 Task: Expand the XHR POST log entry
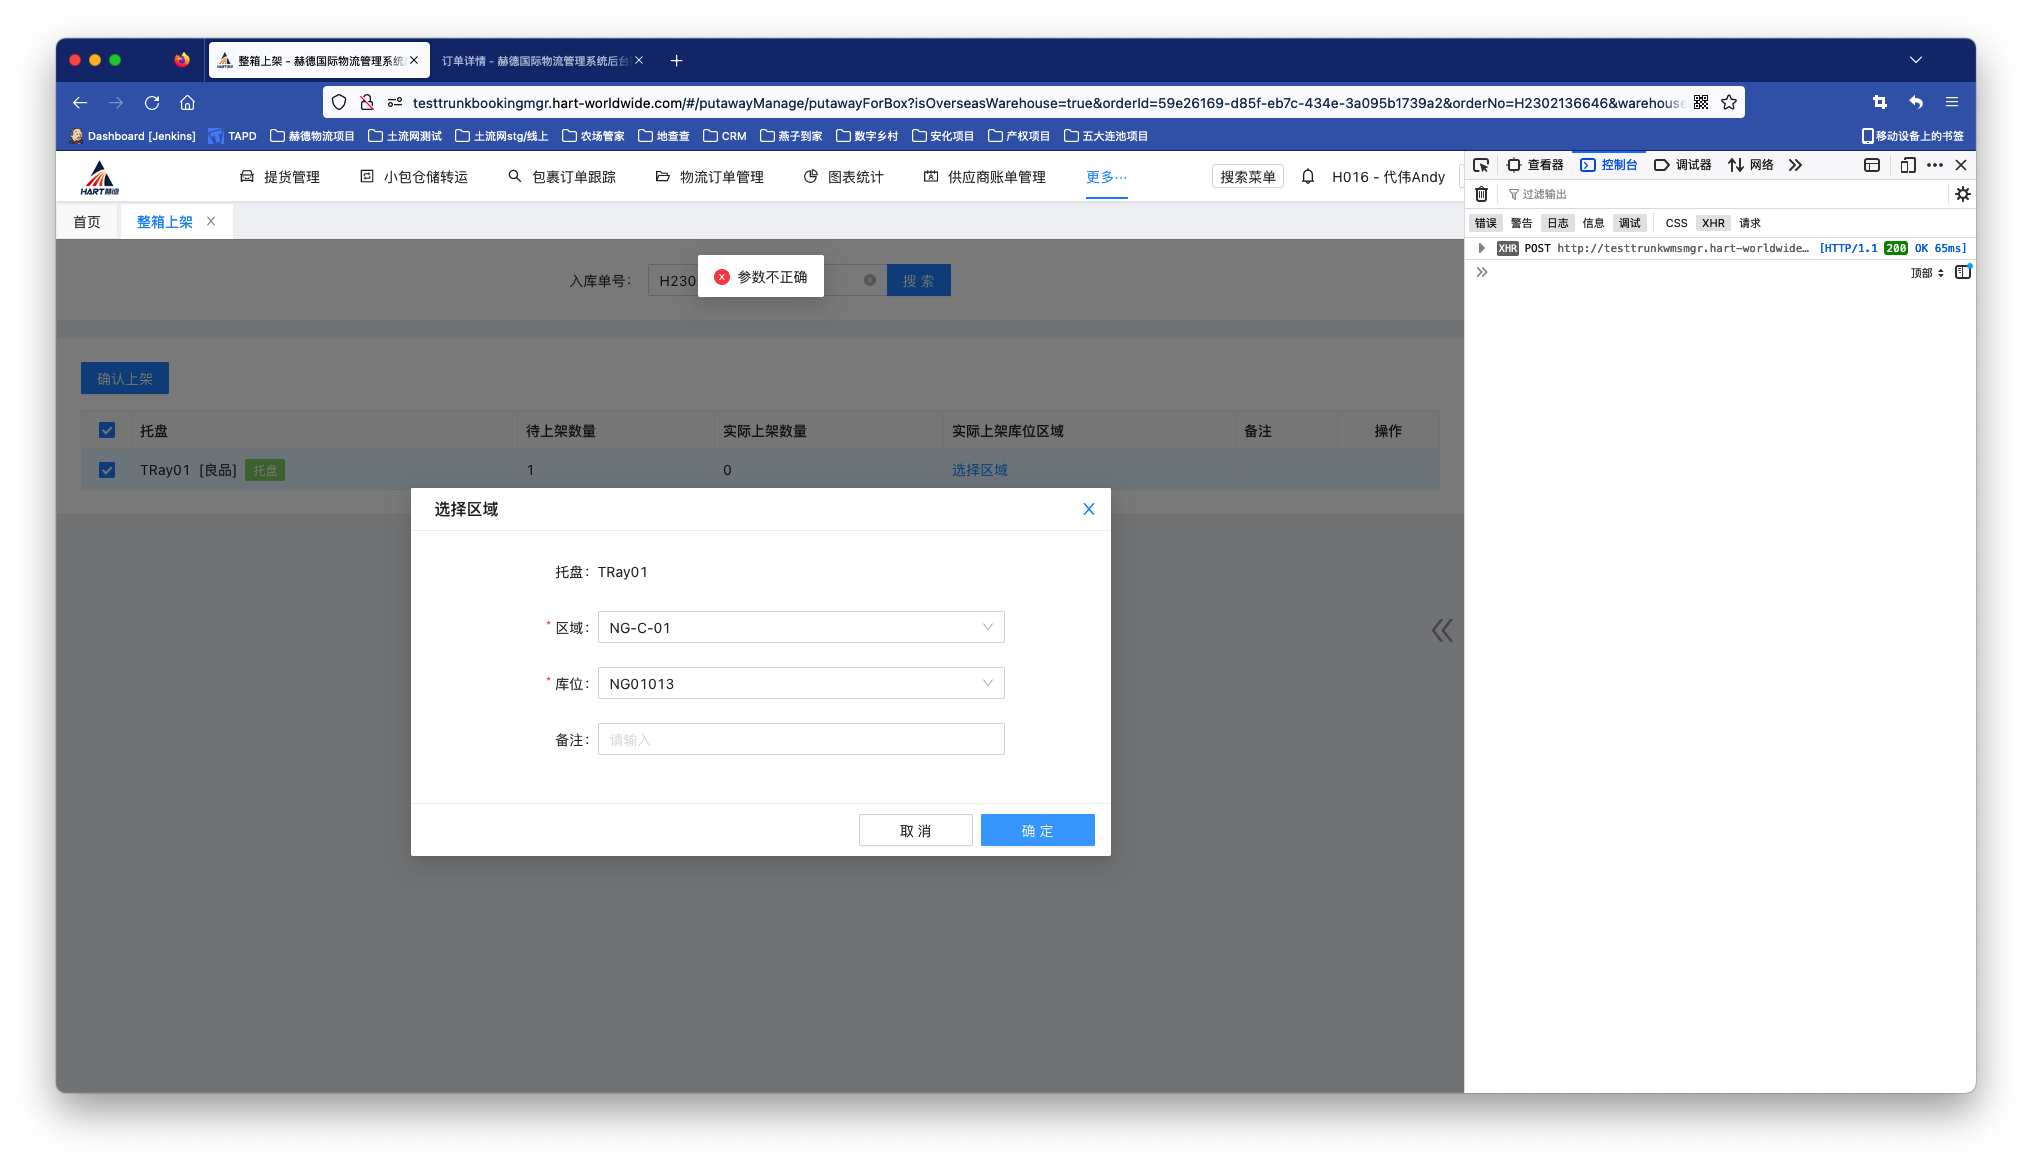pyautogui.click(x=1481, y=248)
